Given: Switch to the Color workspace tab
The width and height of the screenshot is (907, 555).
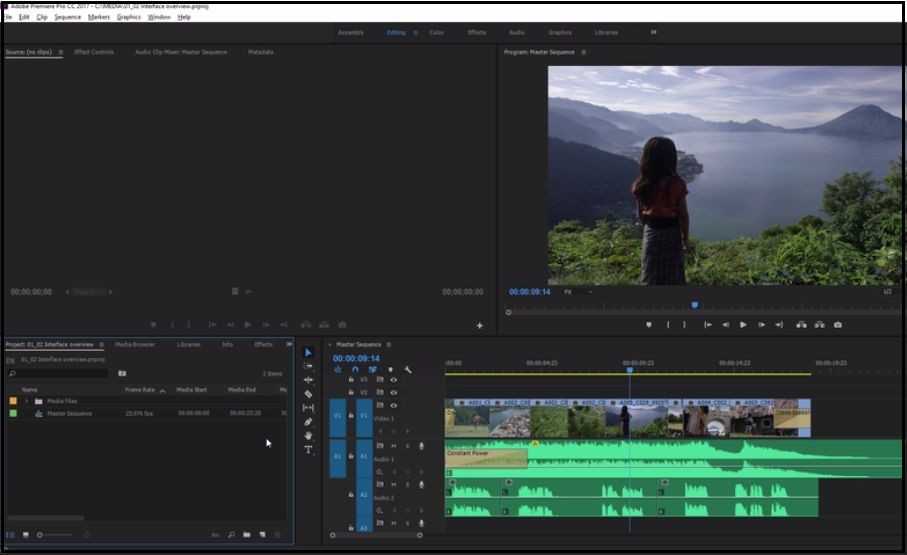Looking at the screenshot, I should pos(437,32).
